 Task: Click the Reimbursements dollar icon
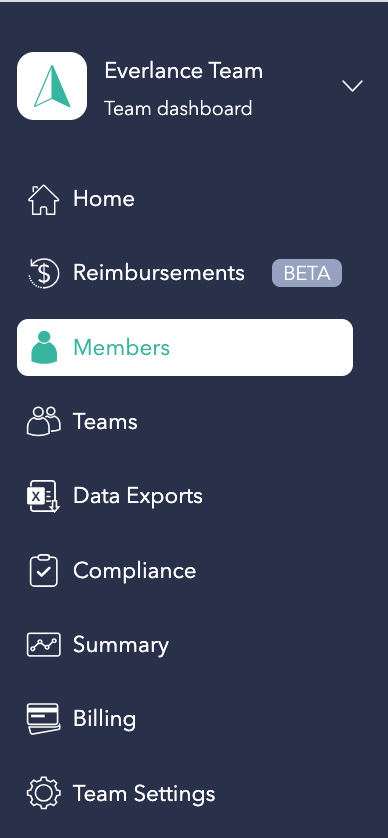pos(43,273)
